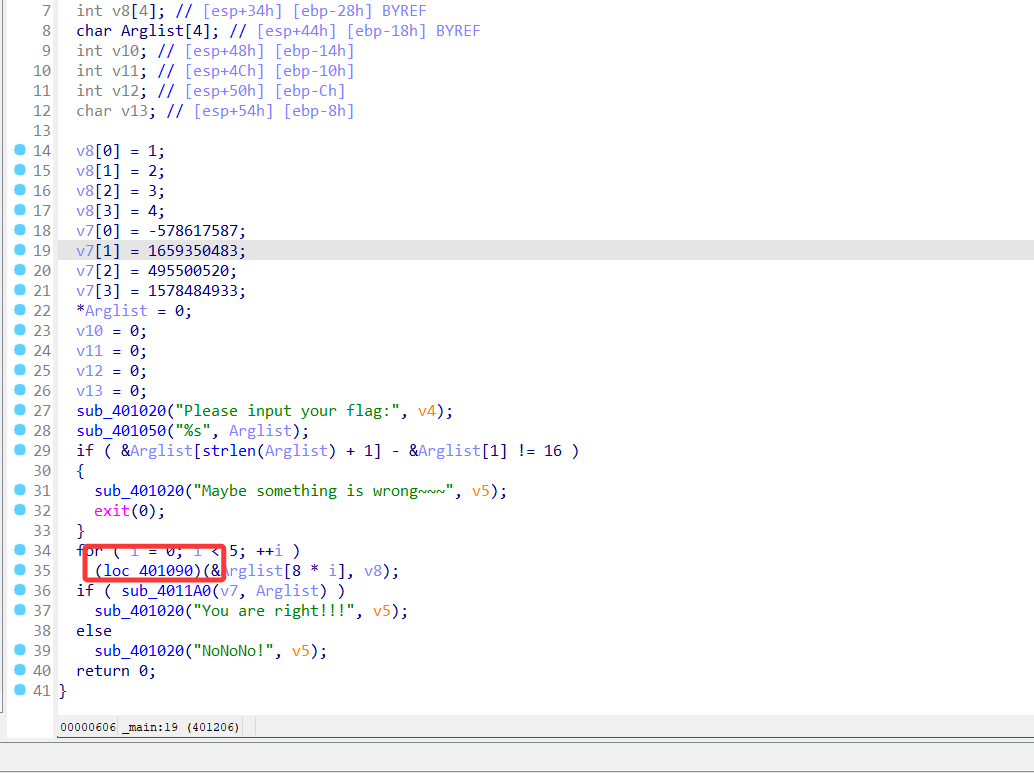The height and width of the screenshot is (773, 1034).
Task: Open function sub_4011A0 on line 36
Action: 166,591
